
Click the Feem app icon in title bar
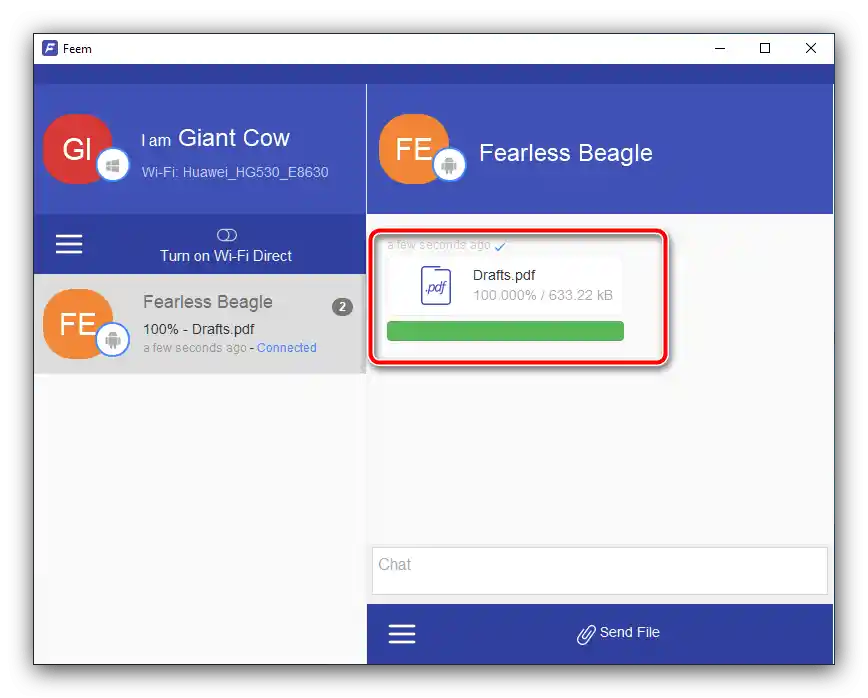click(x=50, y=48)
